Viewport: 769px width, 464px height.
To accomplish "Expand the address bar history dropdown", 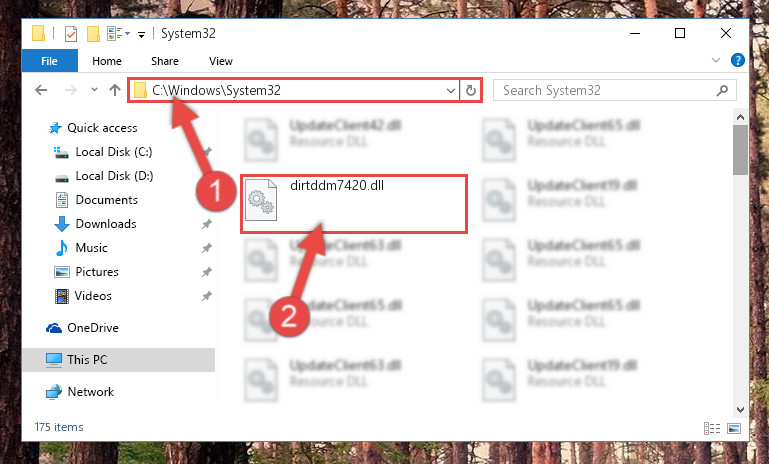I will (450, 90).
